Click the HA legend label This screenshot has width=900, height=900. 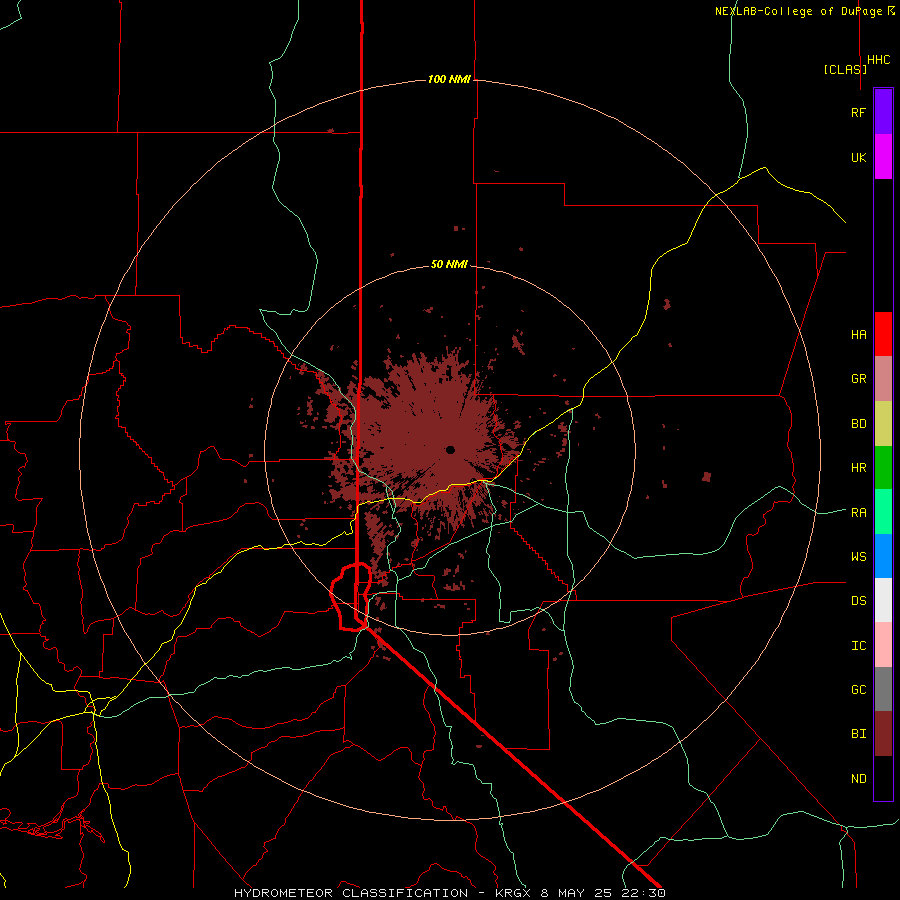pos(858,334)
